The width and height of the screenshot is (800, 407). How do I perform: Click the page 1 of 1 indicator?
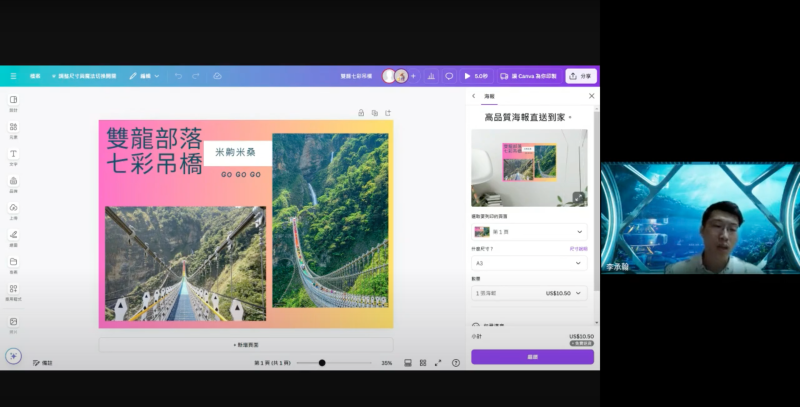pyautogui.click(x=272, y=363)
